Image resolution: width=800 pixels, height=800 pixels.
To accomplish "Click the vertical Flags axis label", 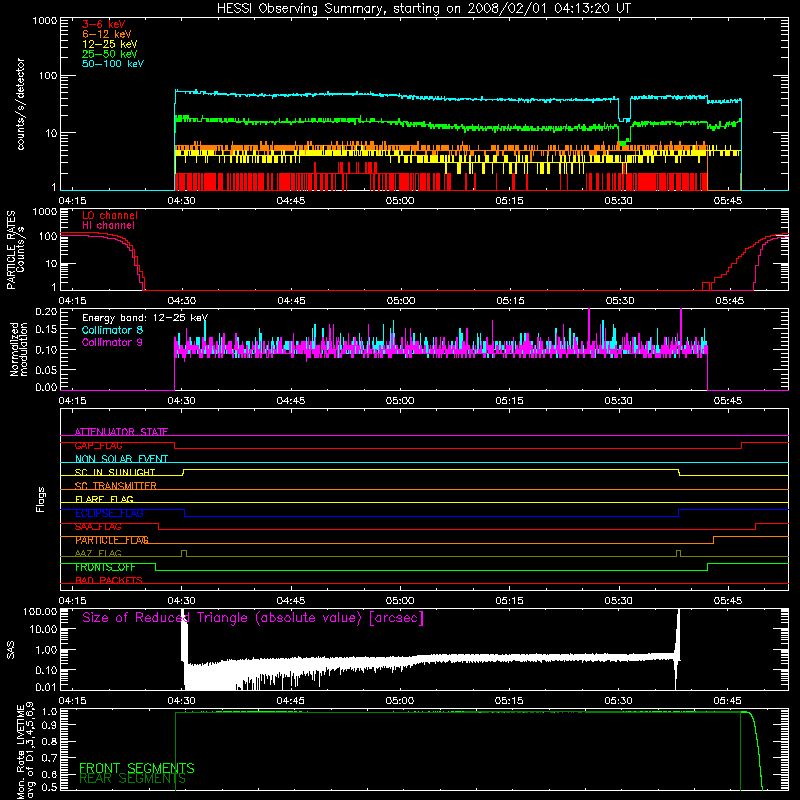I will 40,499.
